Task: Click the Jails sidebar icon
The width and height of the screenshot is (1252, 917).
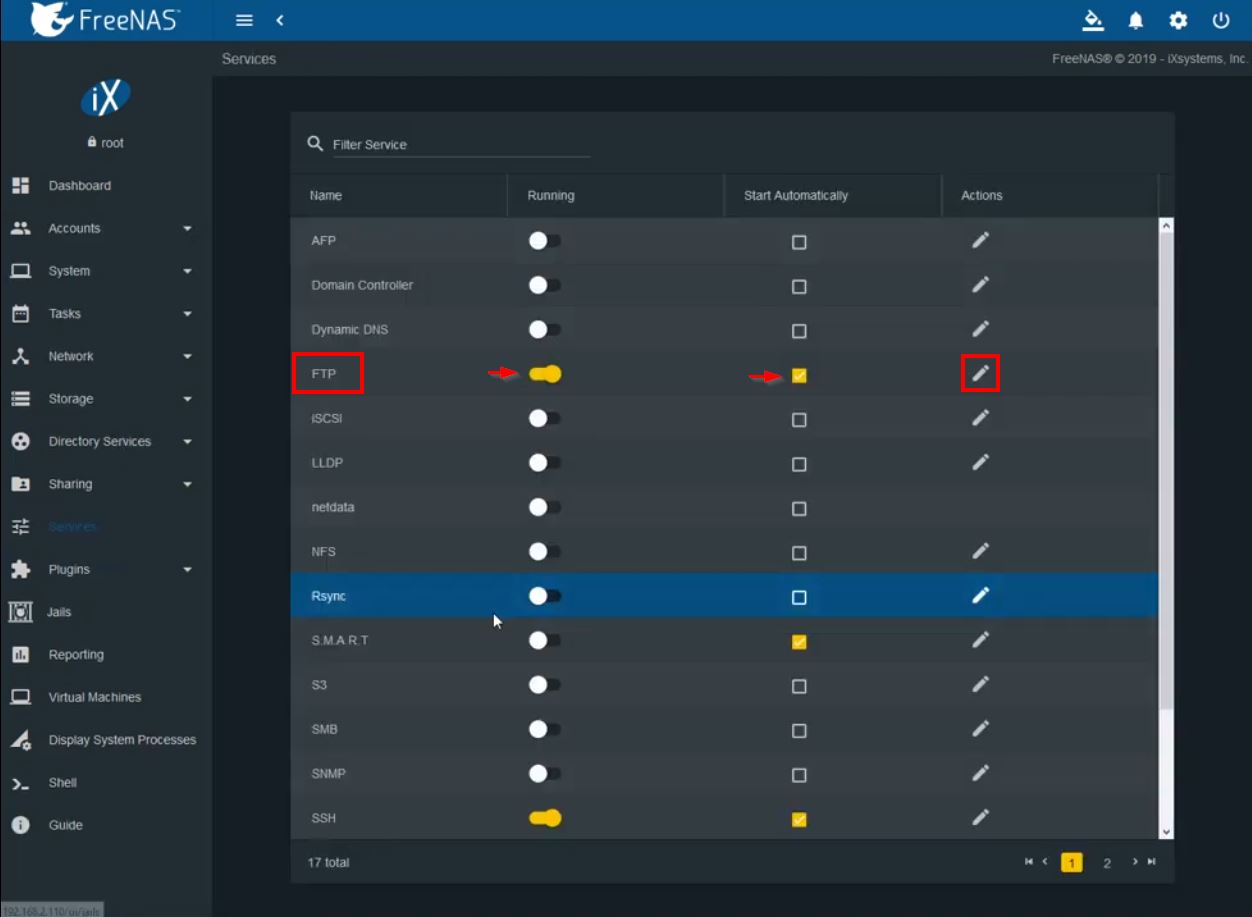Action: [x=20, y=612]
